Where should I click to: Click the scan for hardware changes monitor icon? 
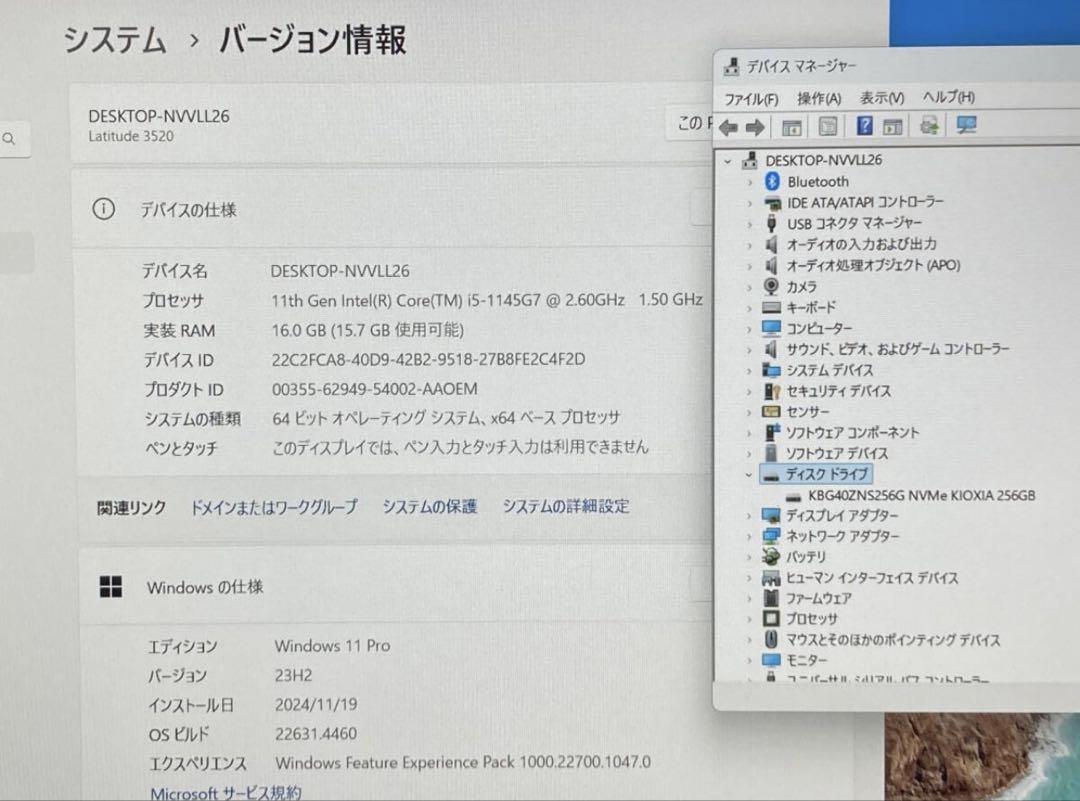coord(966,125)
